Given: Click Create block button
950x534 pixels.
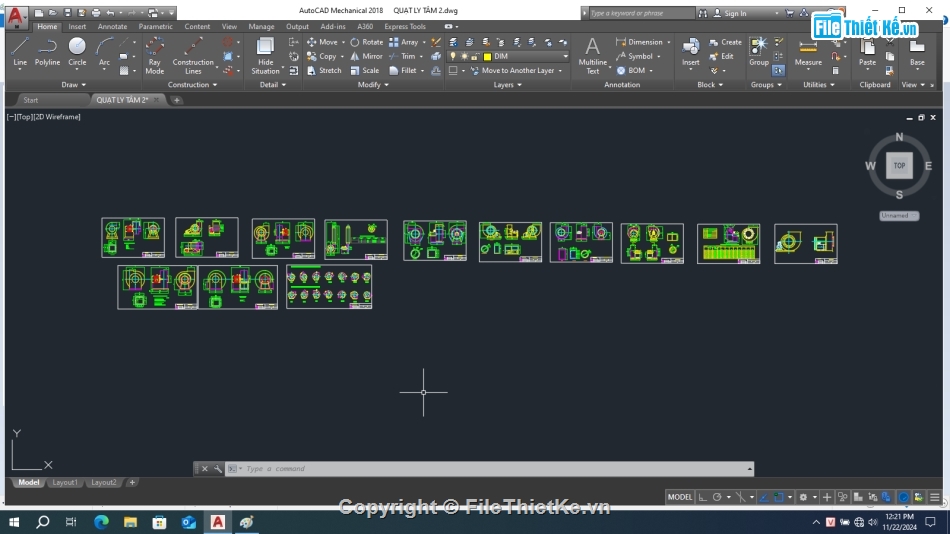Looking at the screenshot, I should (725, 42).
